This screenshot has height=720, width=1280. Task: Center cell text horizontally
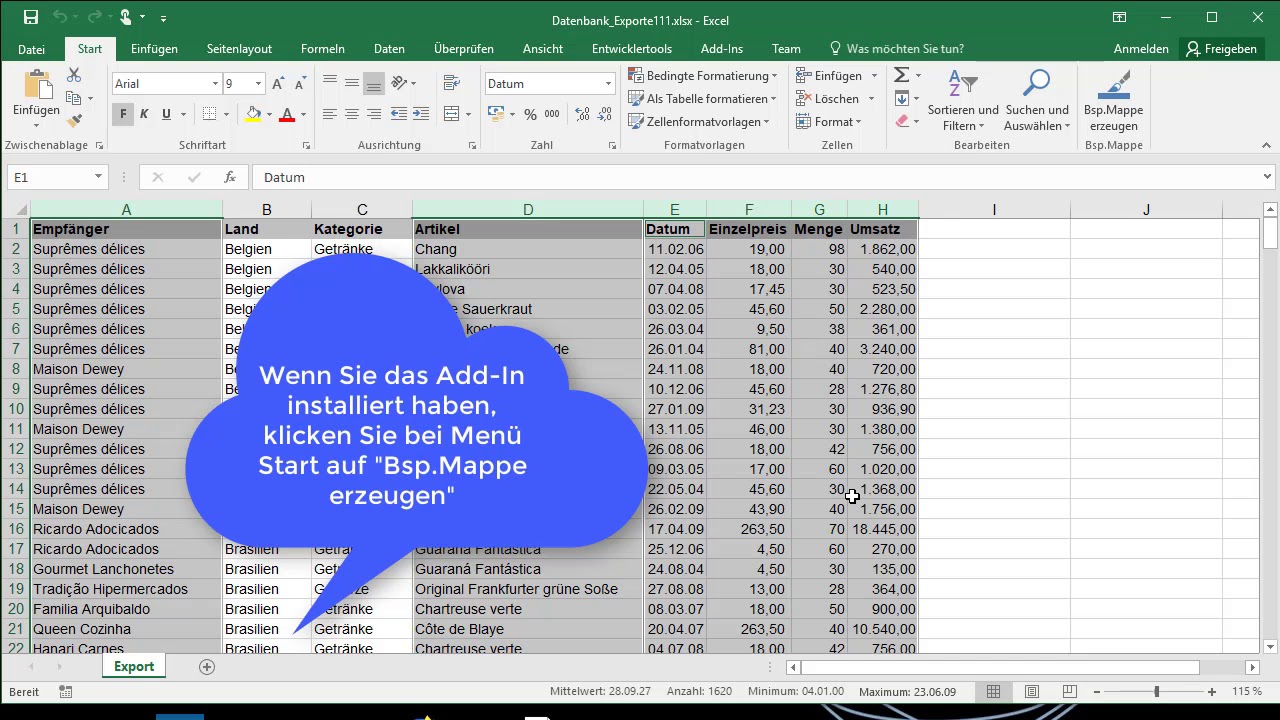point(352,114)
